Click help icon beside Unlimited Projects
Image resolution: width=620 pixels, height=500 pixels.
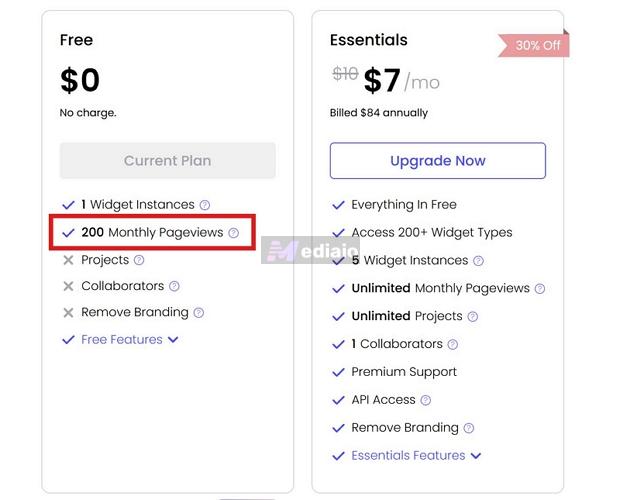pyautogui.click(x=473, y=317)
